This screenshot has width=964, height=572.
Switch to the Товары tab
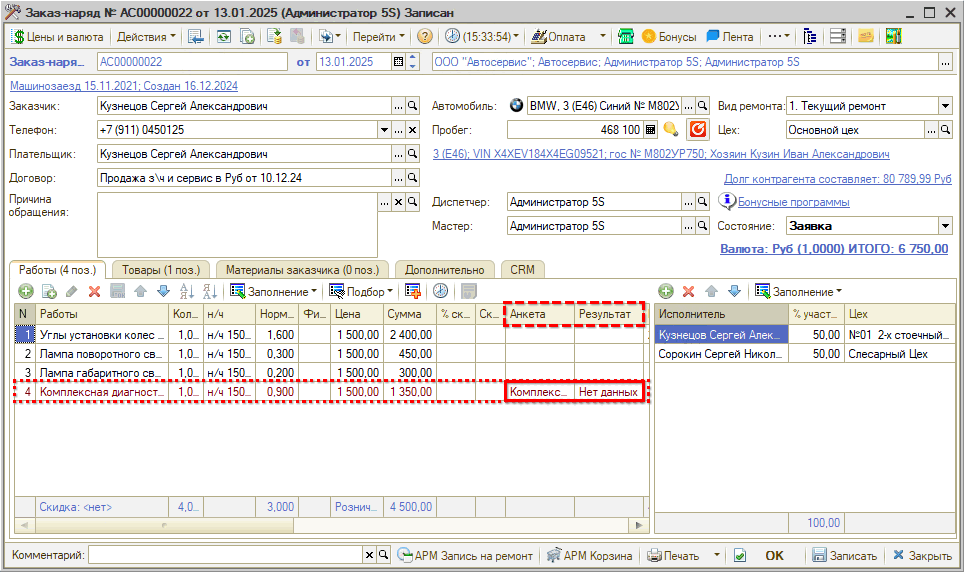(161, 269)
